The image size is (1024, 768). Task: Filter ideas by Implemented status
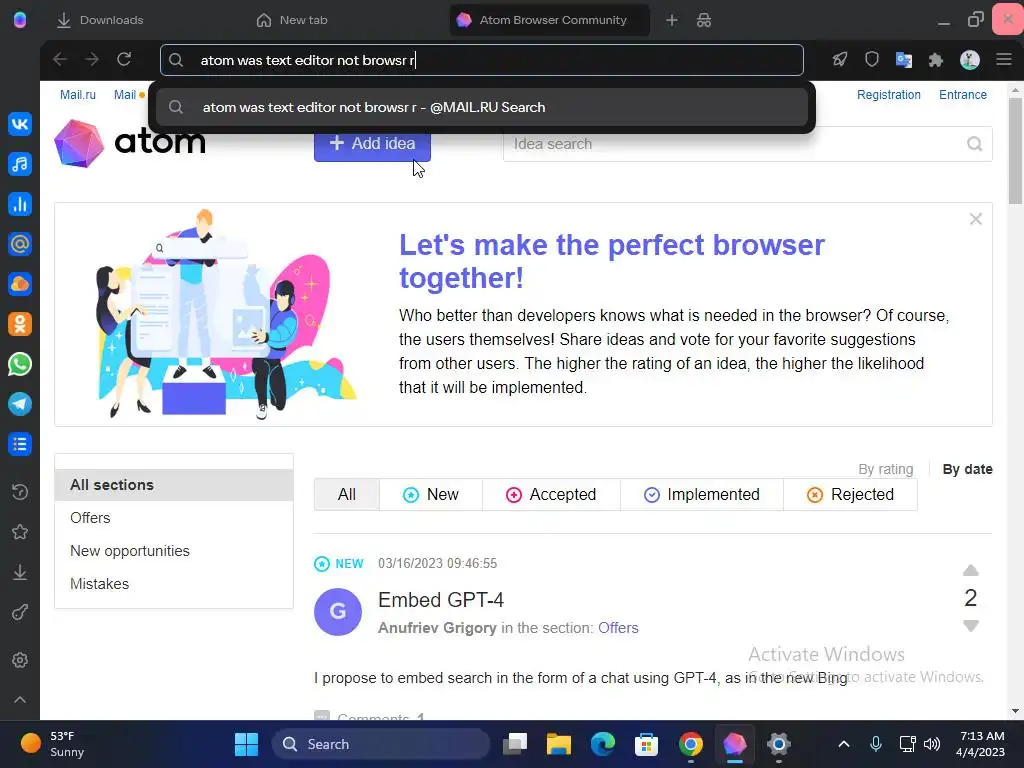coord(702,494)
